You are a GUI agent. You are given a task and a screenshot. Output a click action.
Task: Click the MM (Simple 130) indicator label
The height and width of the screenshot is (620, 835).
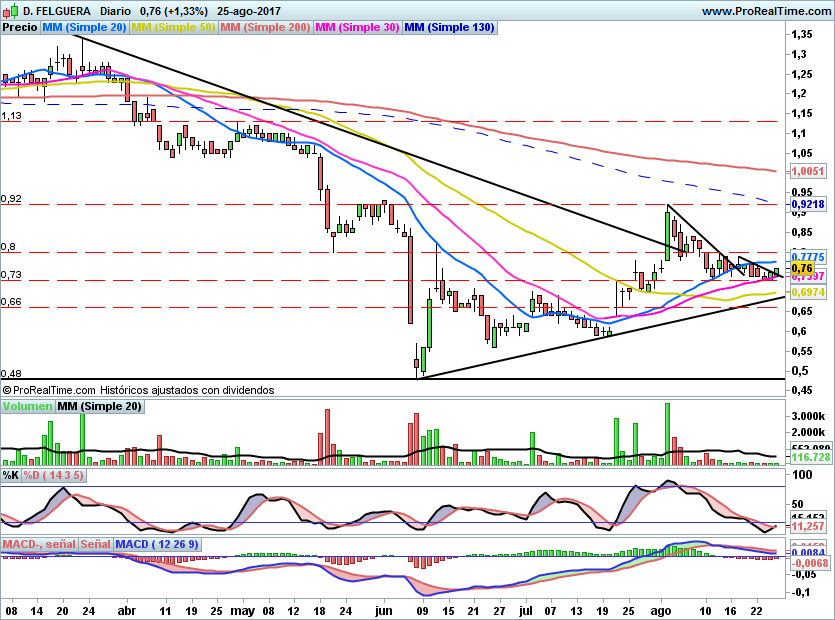click(x=449, y=28)
